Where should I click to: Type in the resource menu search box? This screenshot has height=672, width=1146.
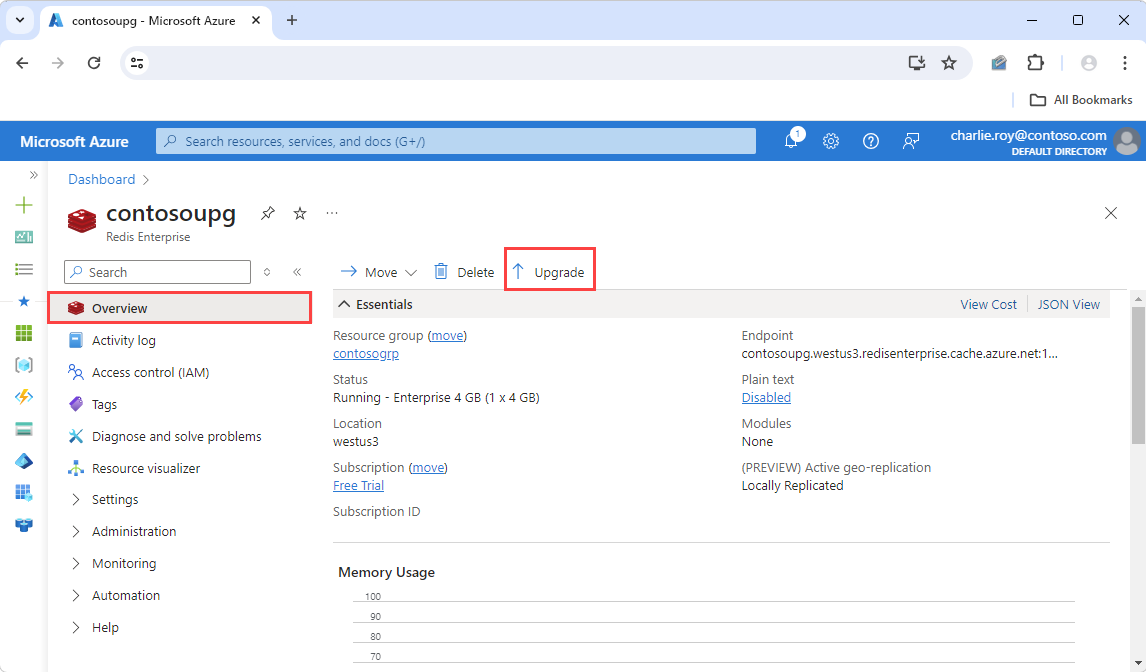(157, 271)
